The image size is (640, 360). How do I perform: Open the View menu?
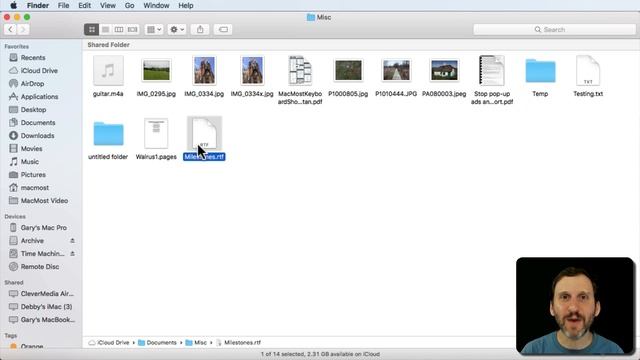click(x=108, y=5)
